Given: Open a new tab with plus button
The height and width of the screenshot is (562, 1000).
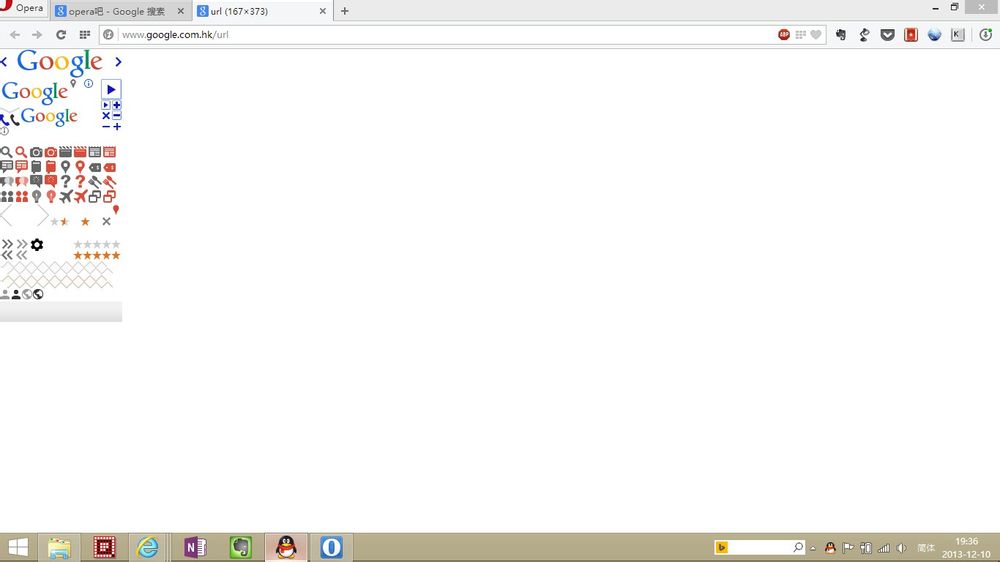Looking at the screenshot, I should coord(344,11).
